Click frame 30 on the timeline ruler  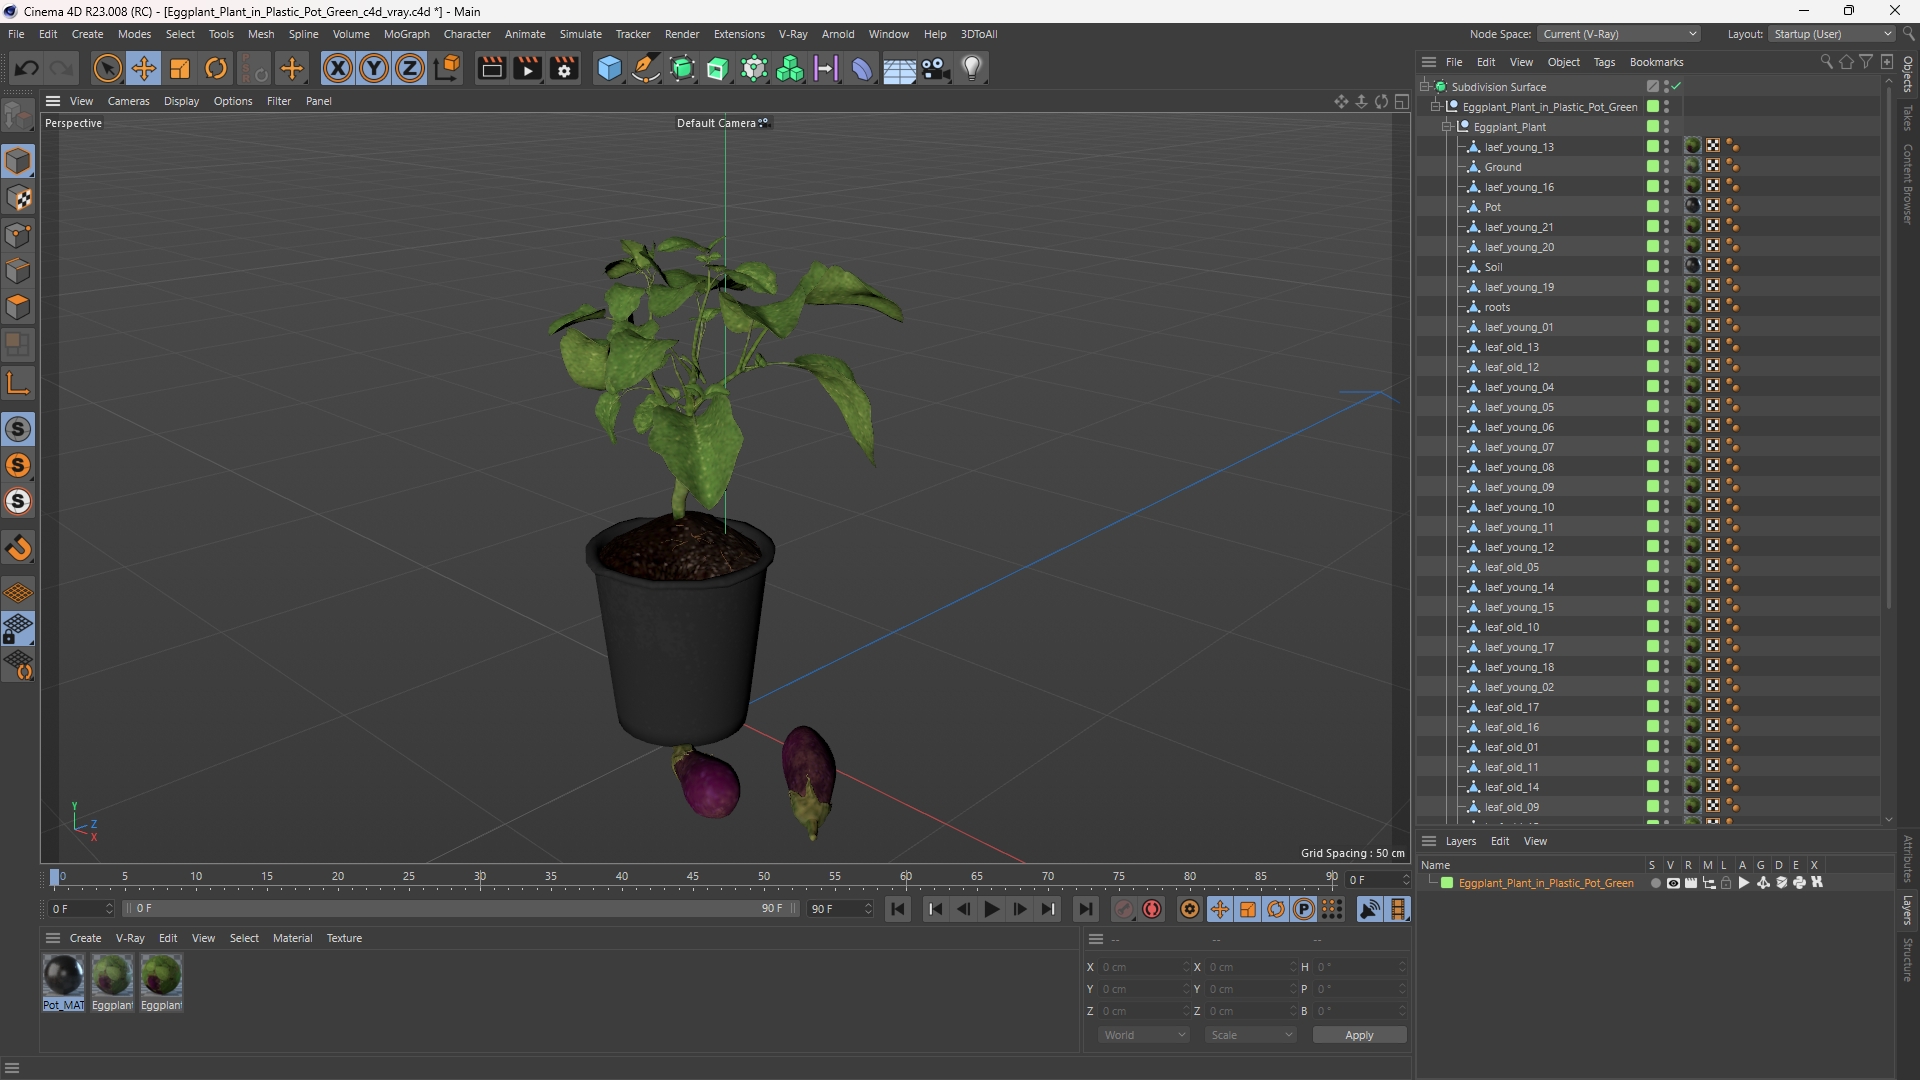click(x=480, y=877)
